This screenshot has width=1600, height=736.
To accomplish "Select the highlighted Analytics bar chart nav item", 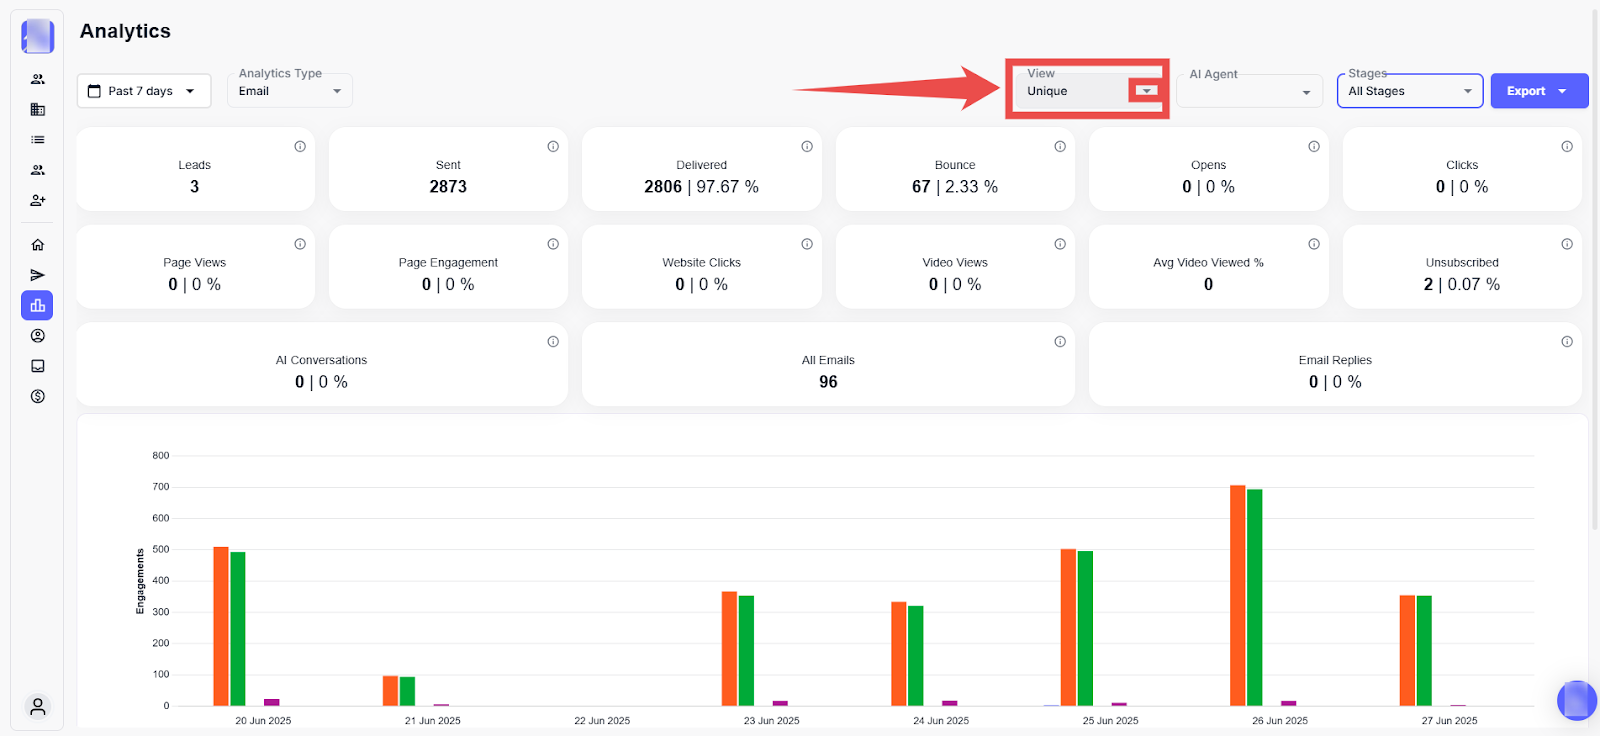I will pyautogui.click(x=38, y=306).
